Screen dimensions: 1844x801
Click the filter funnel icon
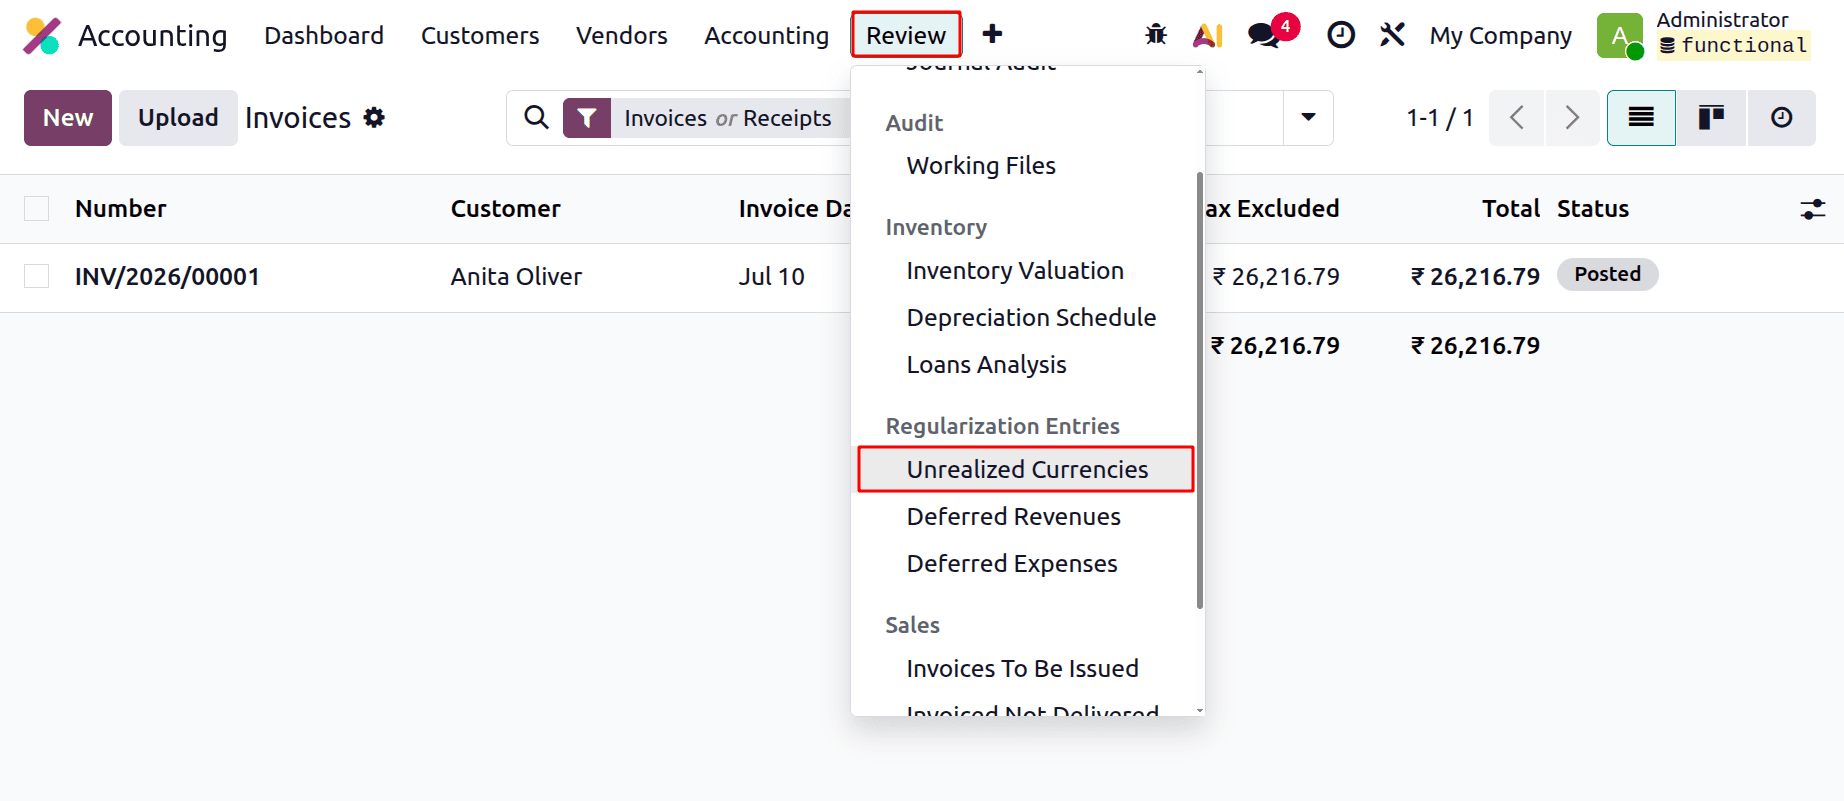point(587,118)
